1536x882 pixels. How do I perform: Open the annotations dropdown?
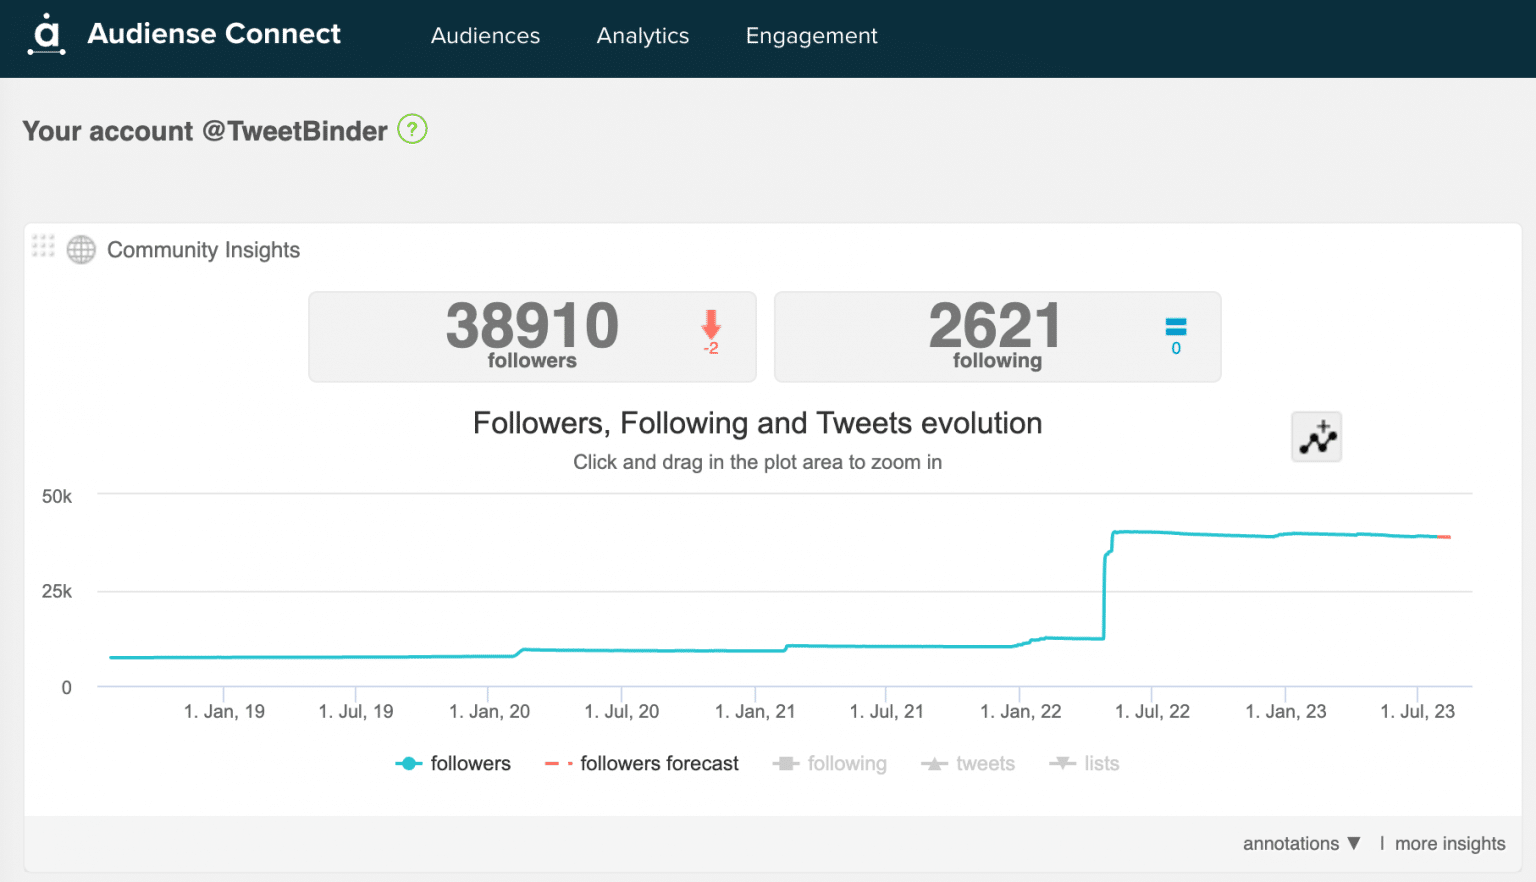(1301, 843)
